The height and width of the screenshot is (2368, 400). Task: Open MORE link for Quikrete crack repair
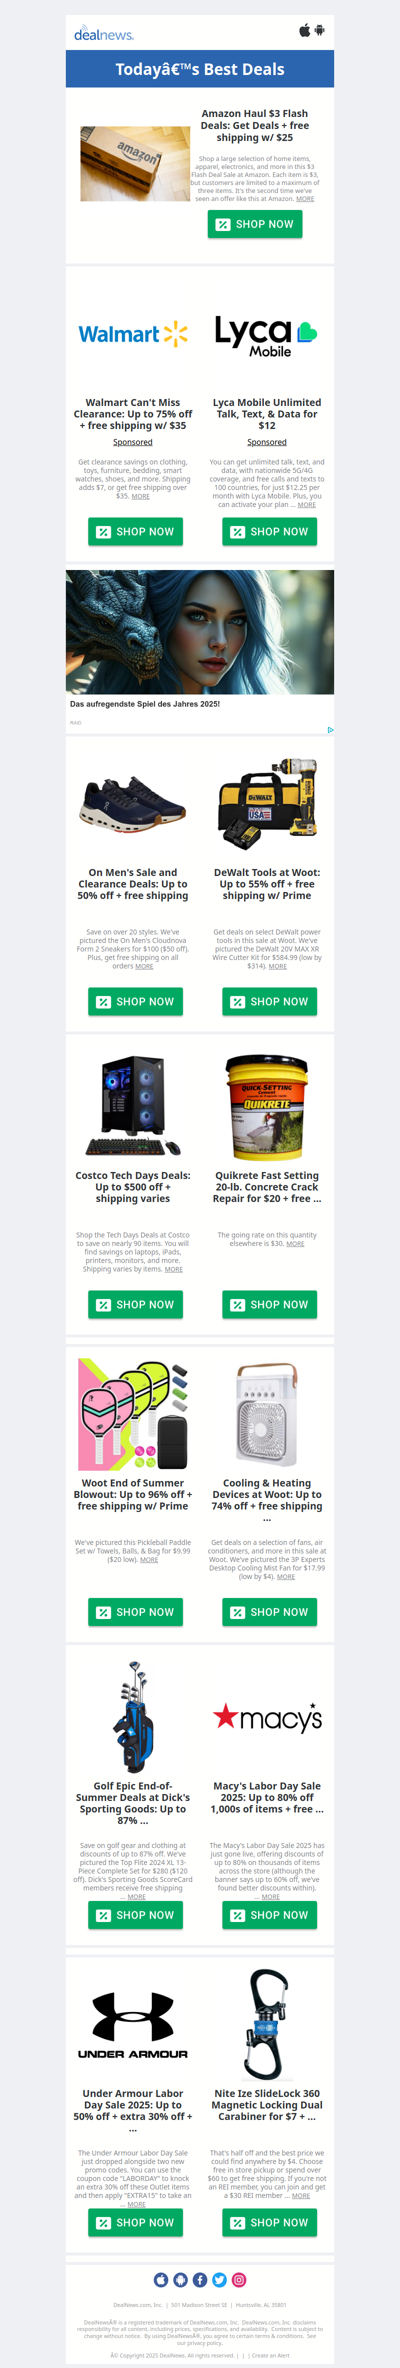295,1244
